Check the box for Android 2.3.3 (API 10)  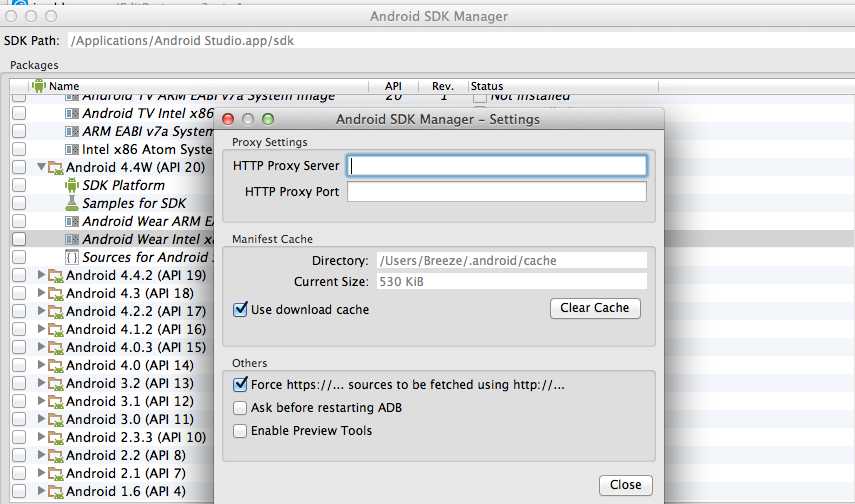(x=19, y=437)
